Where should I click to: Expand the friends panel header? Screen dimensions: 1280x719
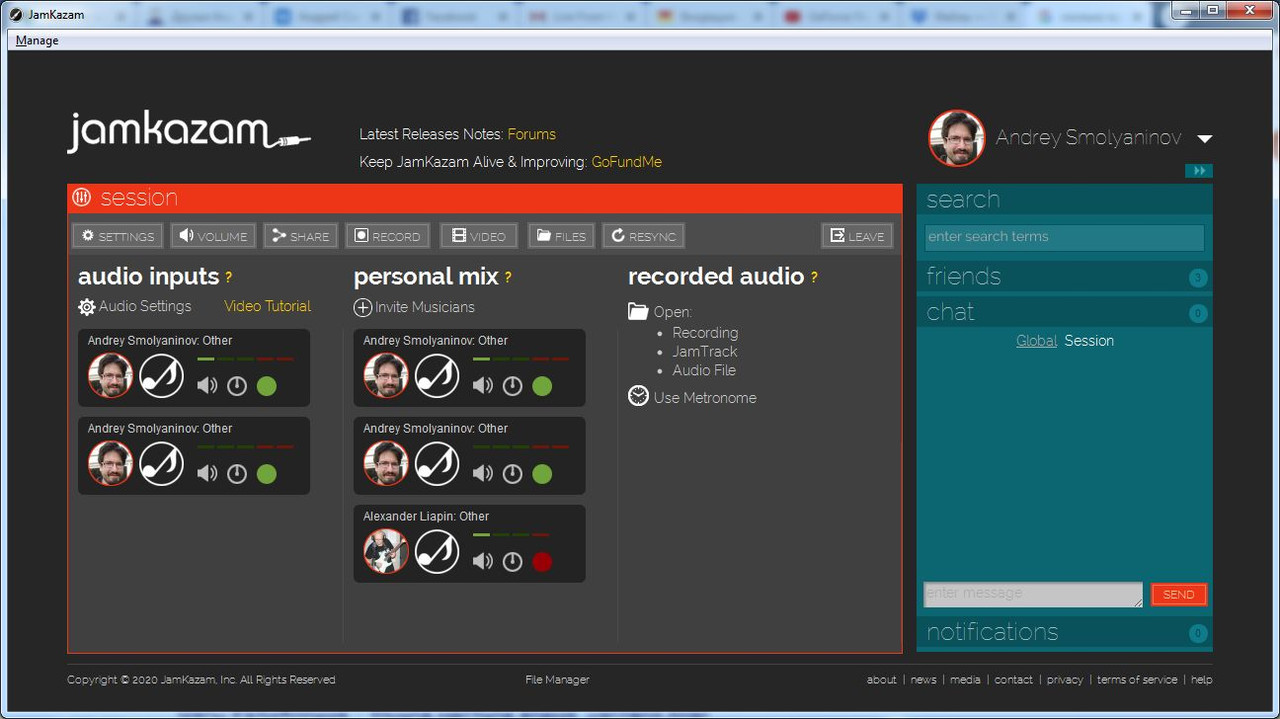pyautogui.click(x=1065, y=276)
